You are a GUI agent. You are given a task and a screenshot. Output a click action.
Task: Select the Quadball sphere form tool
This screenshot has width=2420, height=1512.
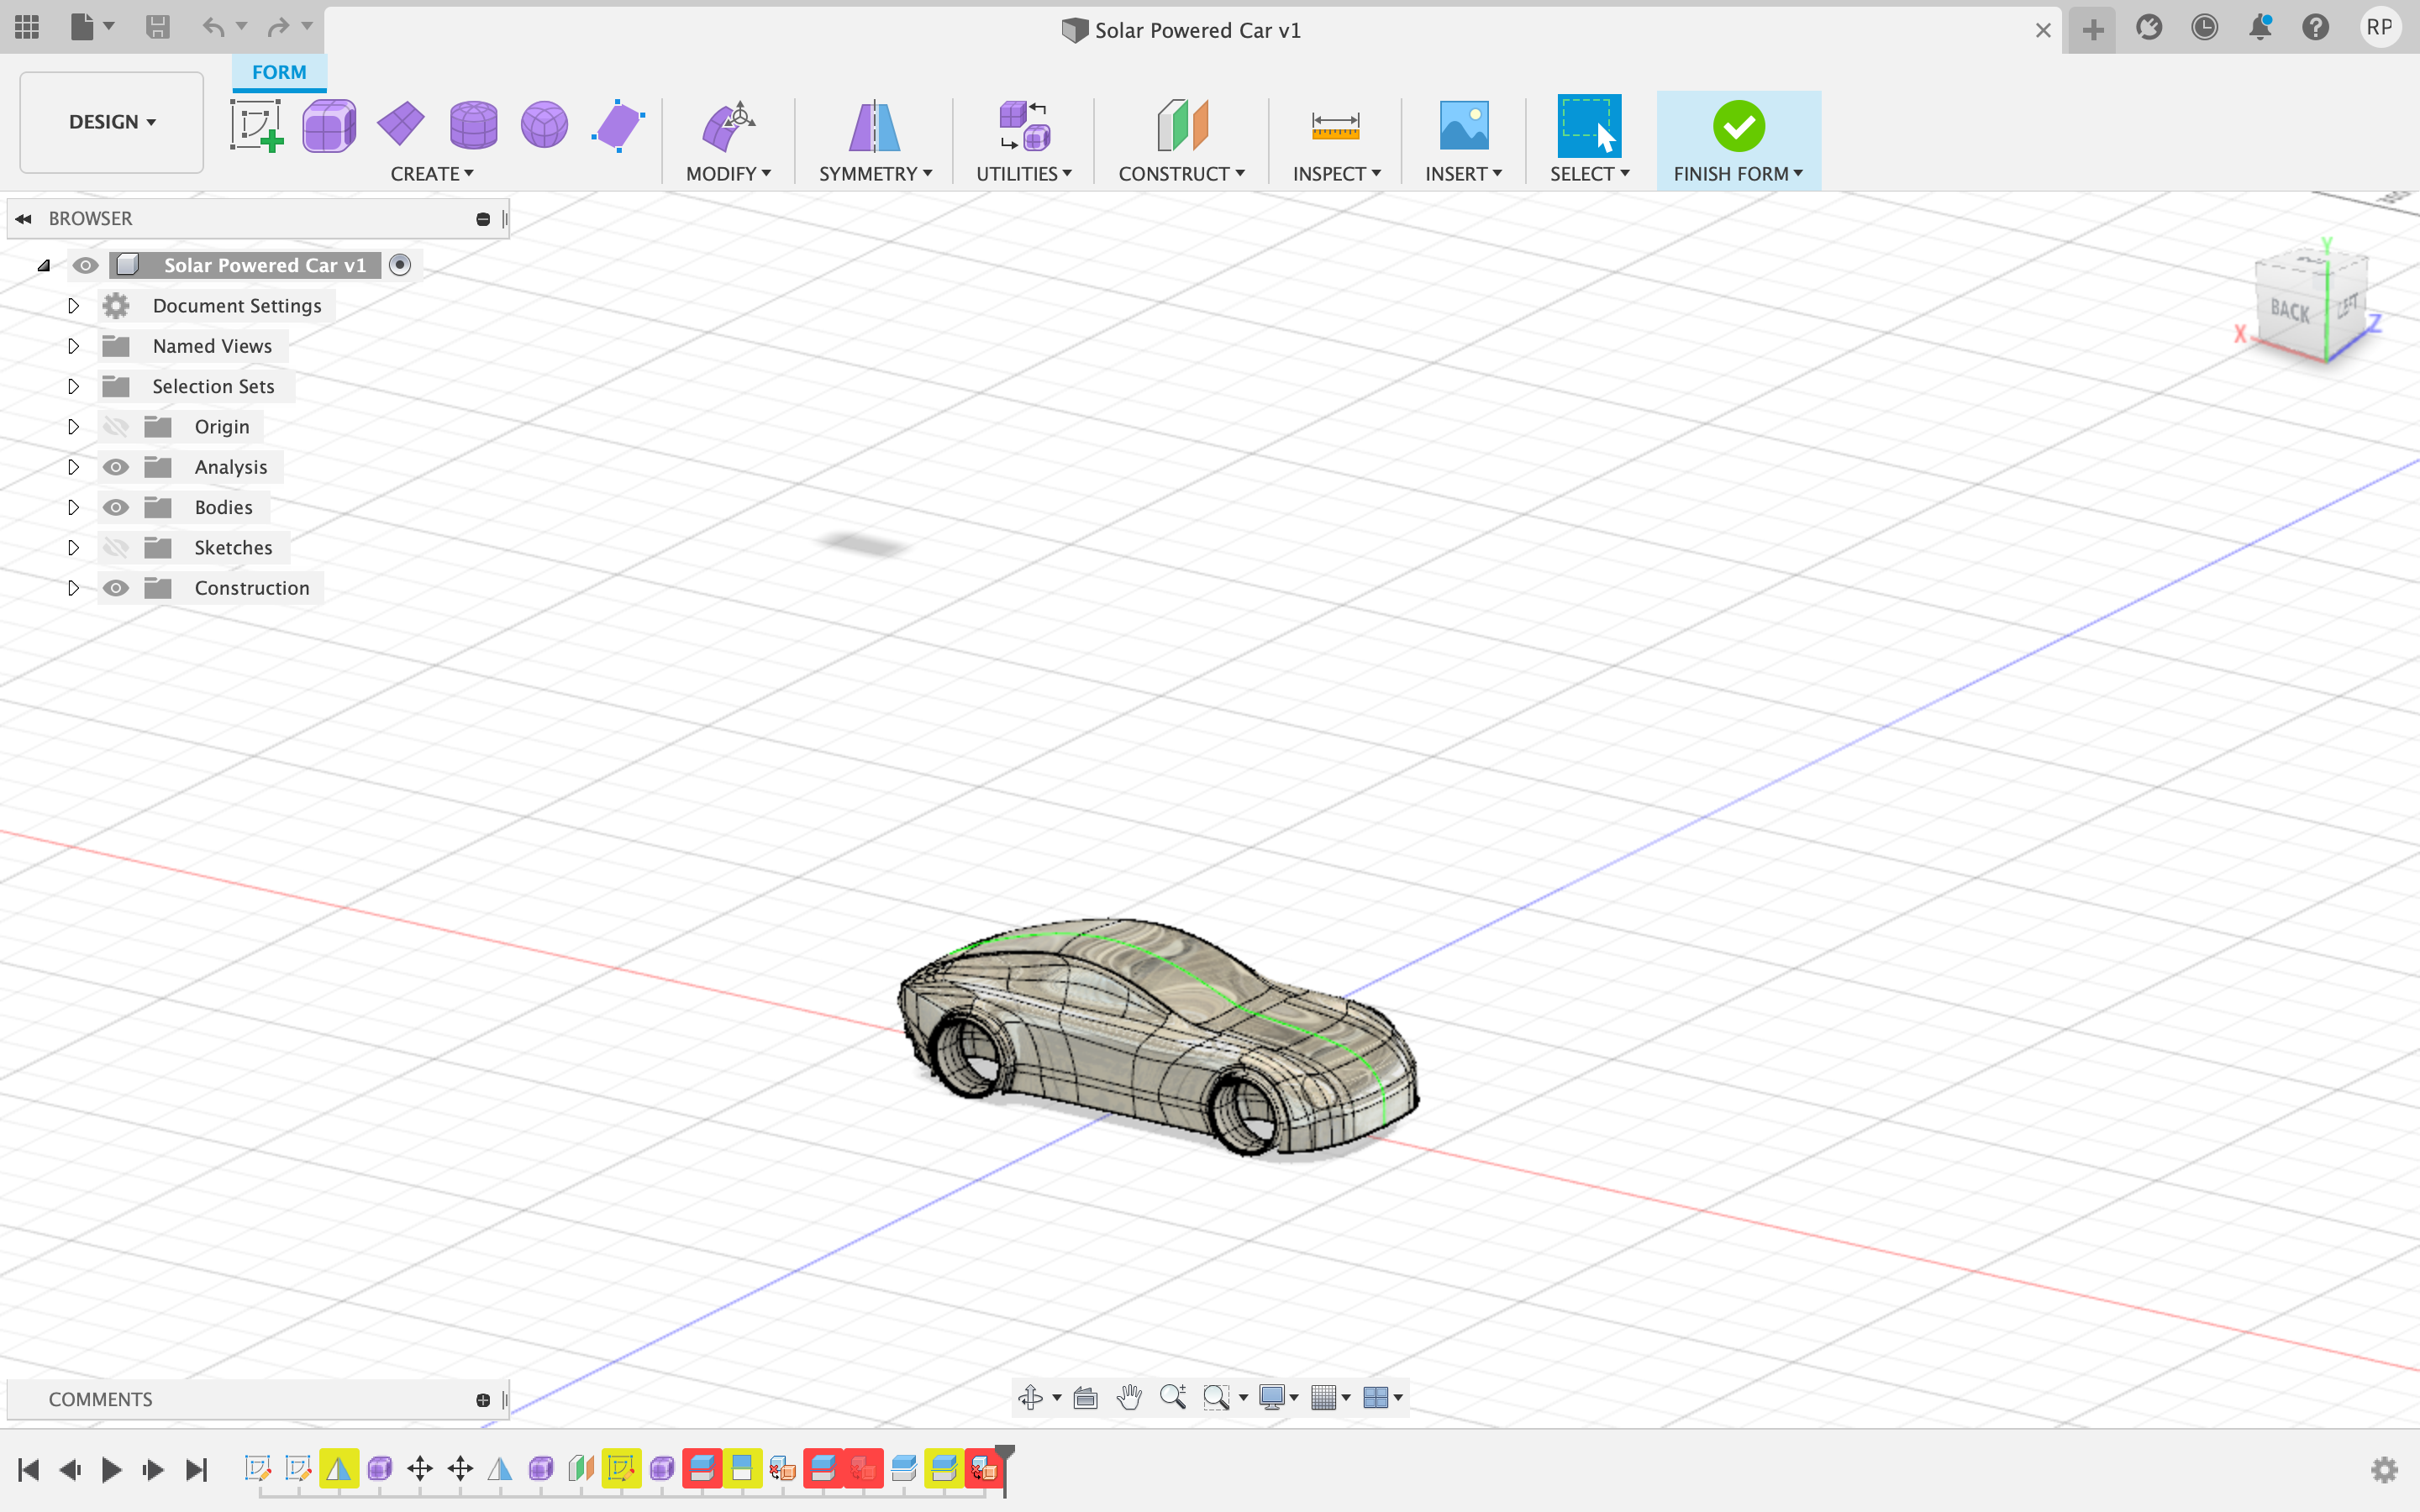point(545,126)
